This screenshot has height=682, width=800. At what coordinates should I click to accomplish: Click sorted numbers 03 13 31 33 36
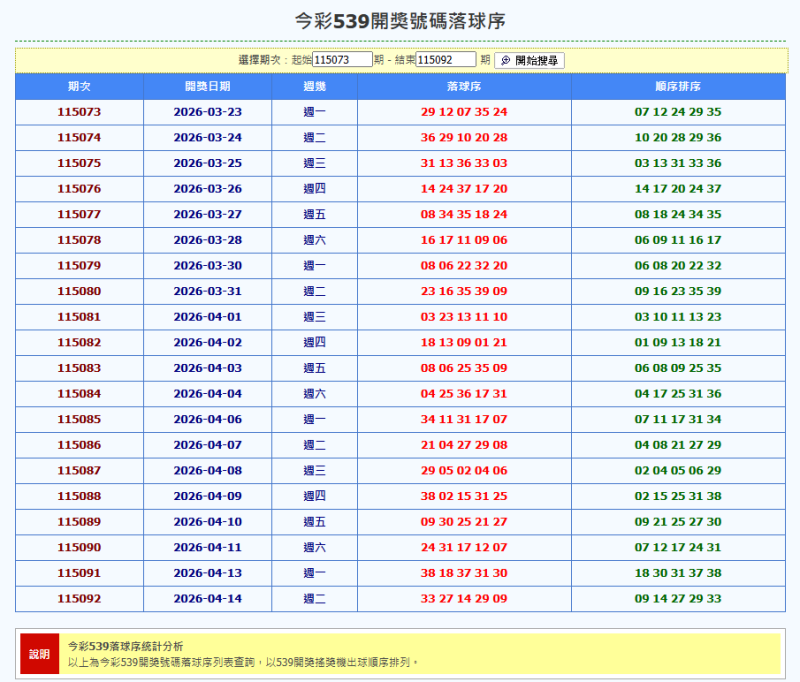click(x=678, y=163)
